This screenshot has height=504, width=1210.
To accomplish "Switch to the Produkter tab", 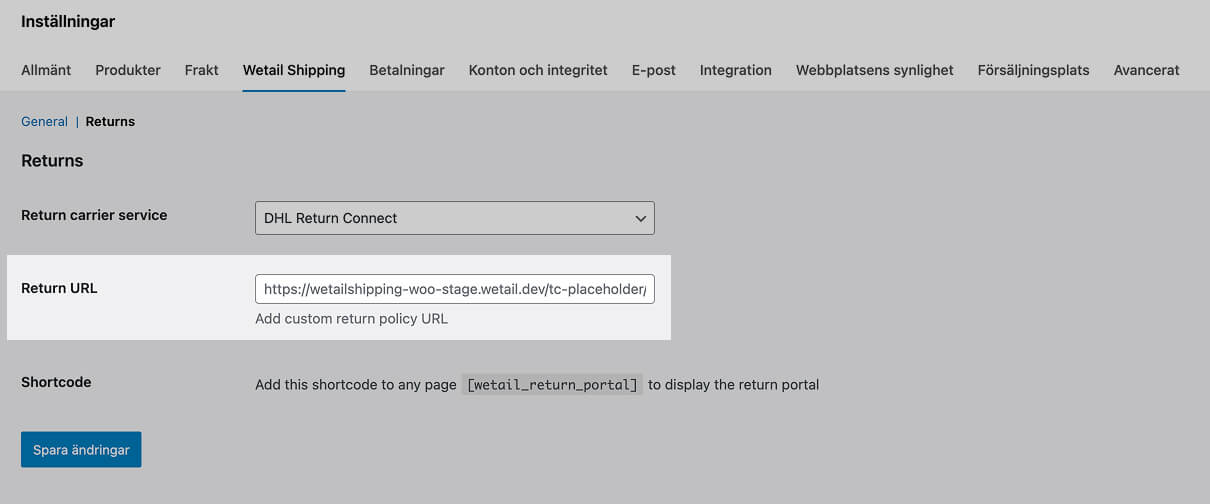I will pos(128,70).
